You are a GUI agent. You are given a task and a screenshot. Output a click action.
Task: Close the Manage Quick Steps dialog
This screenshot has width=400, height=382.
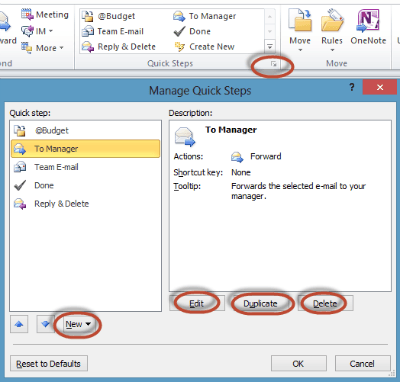tap(380, 87)
